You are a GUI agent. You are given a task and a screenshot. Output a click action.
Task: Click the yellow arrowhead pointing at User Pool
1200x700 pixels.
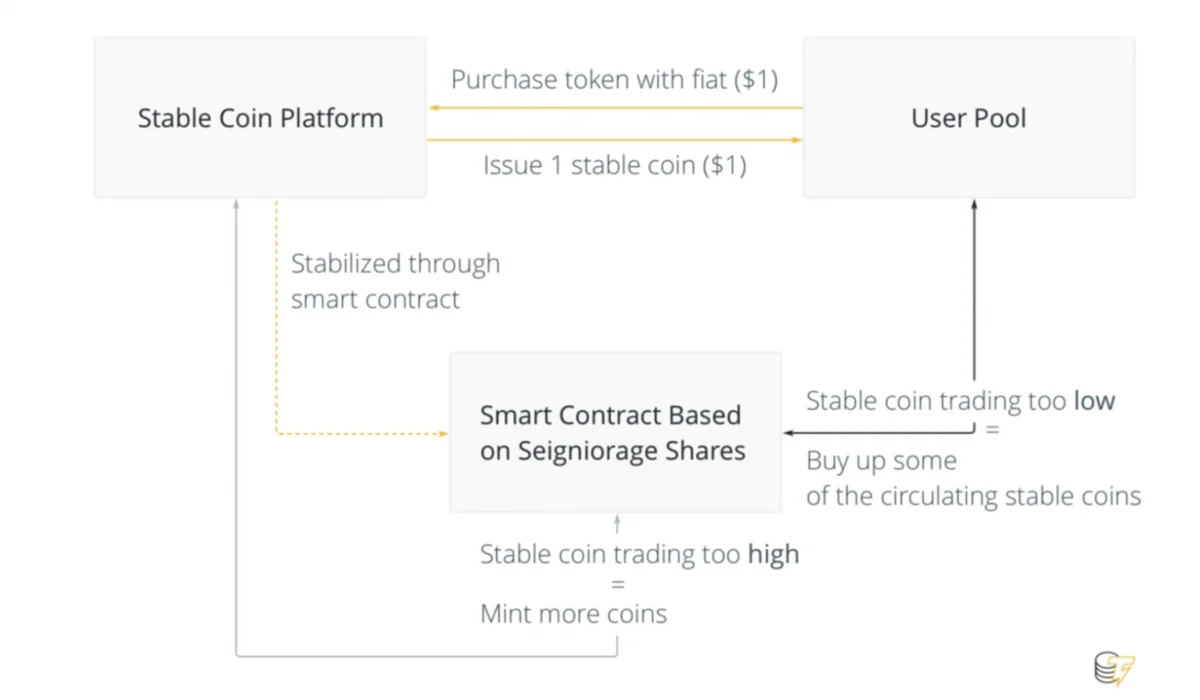[796, 140]
